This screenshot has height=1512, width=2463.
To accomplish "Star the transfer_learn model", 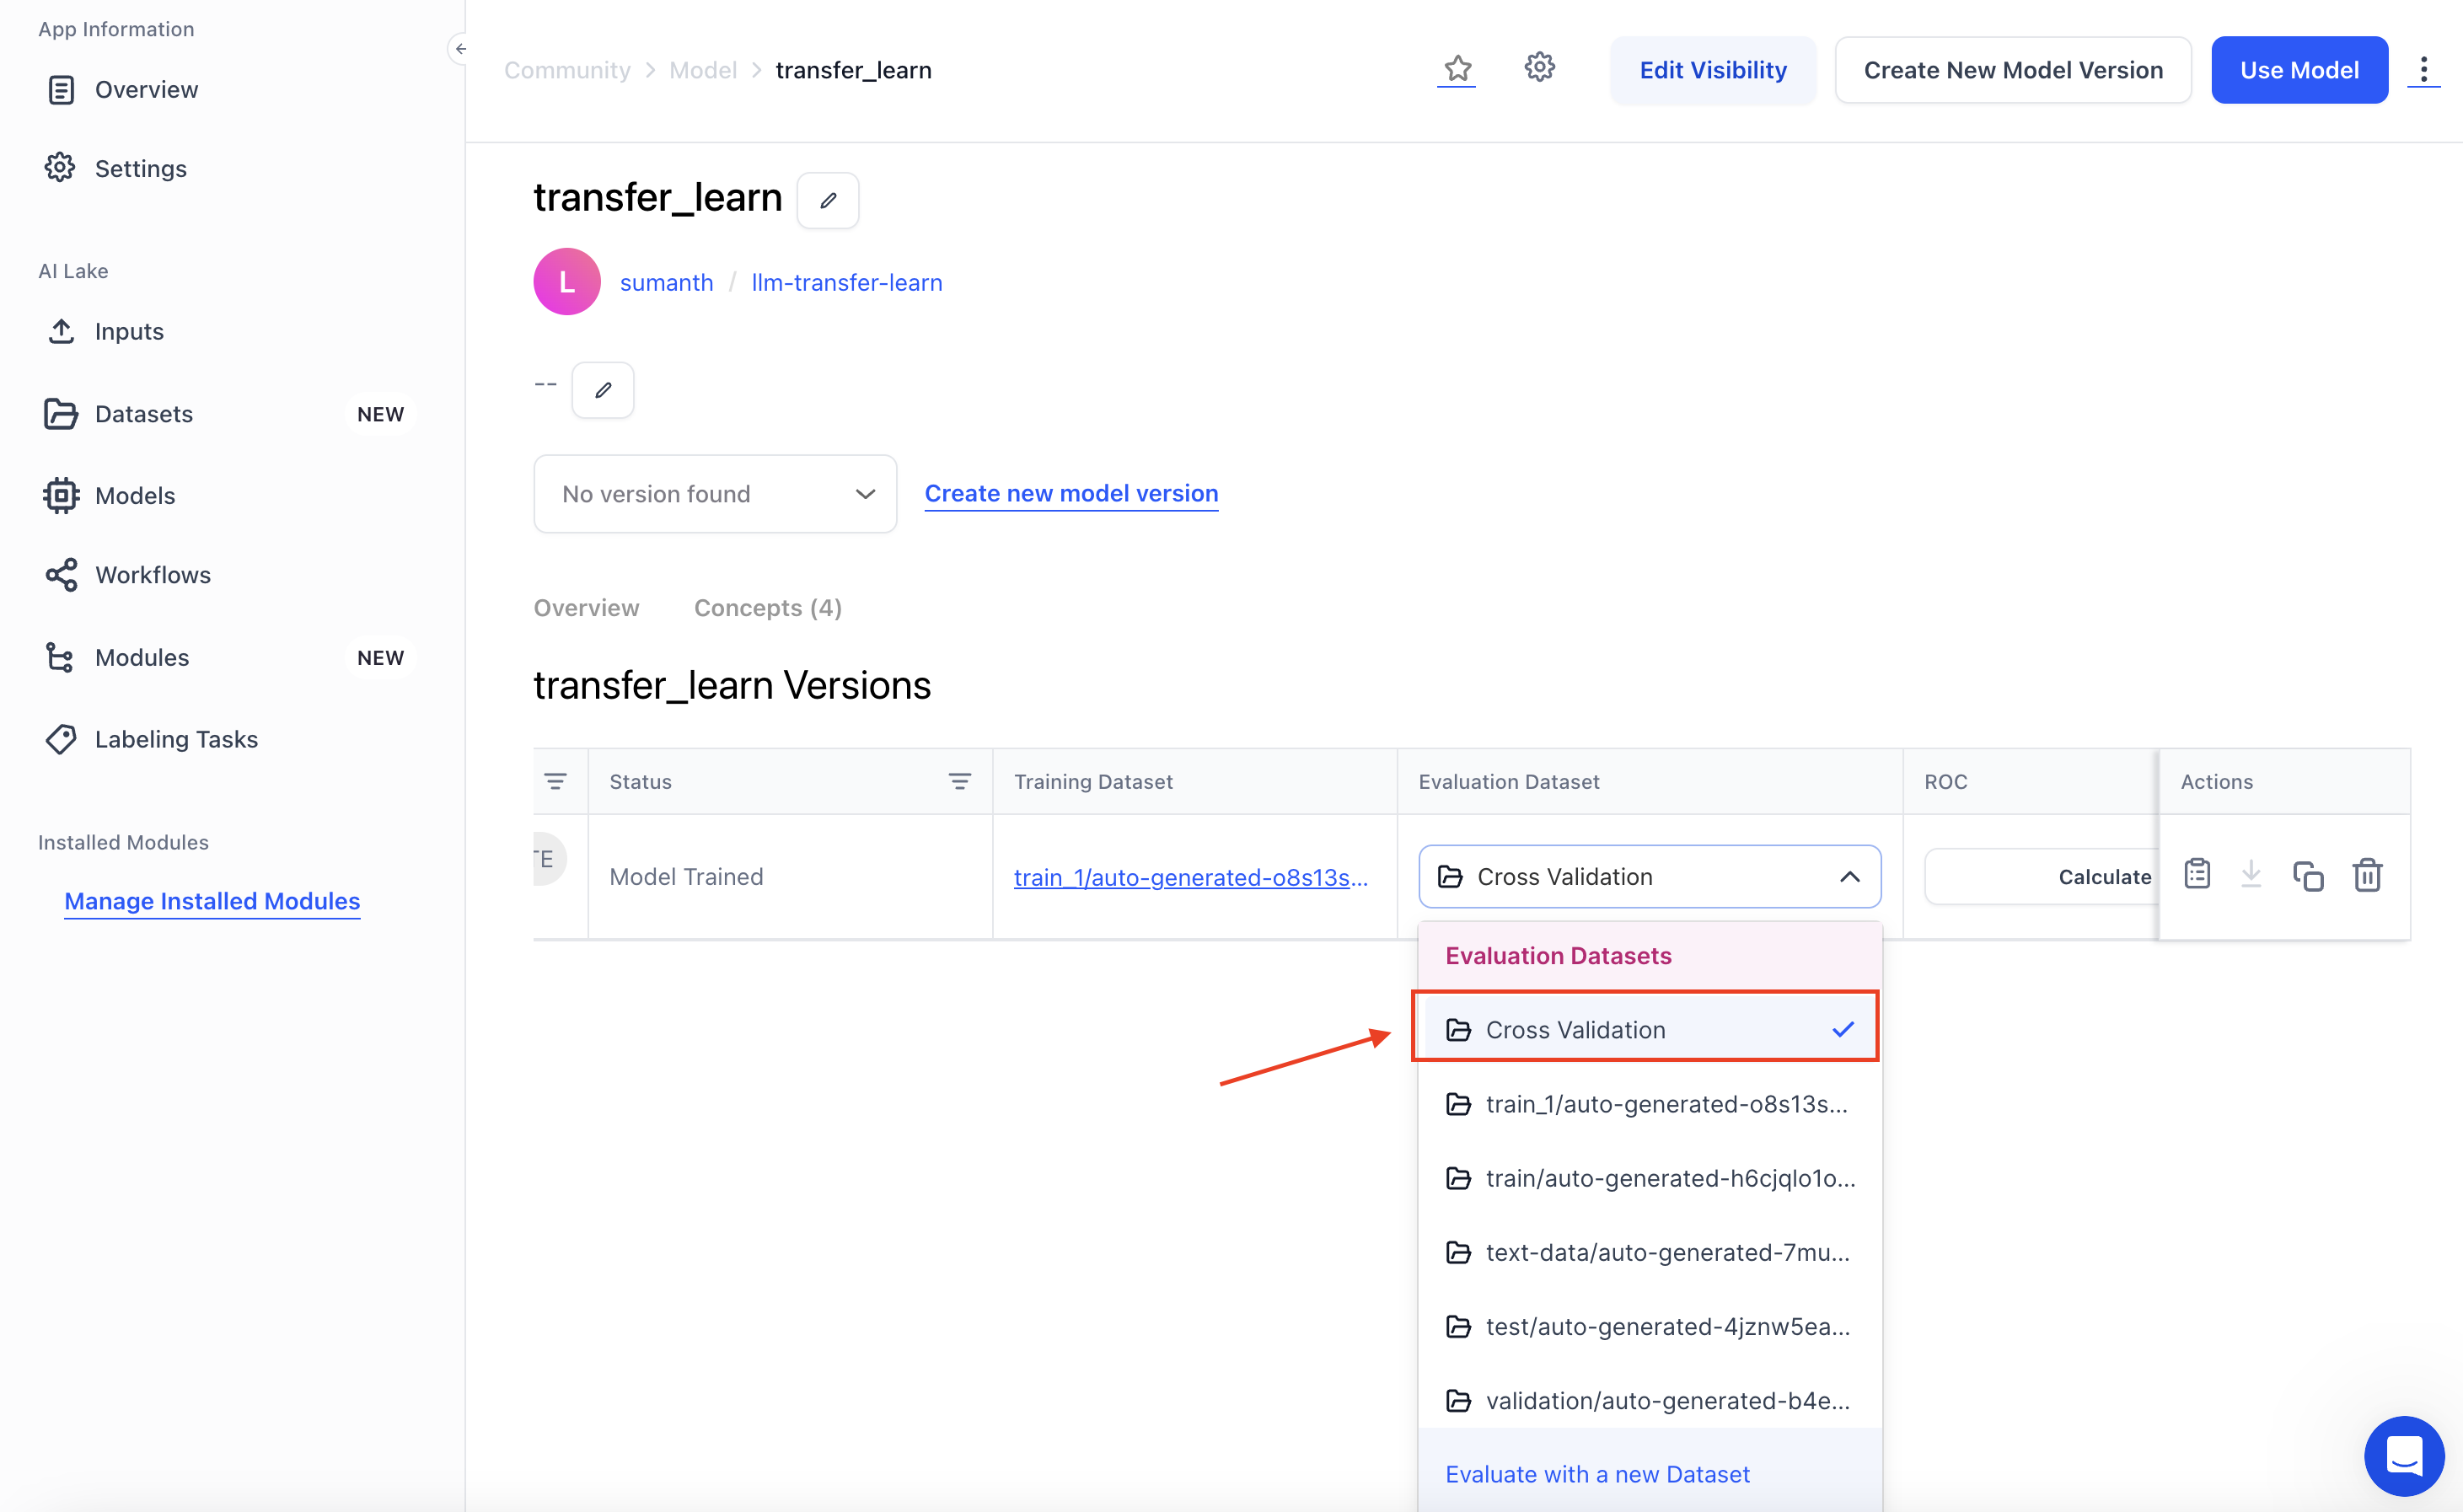I will click(x=1457, y=69).
